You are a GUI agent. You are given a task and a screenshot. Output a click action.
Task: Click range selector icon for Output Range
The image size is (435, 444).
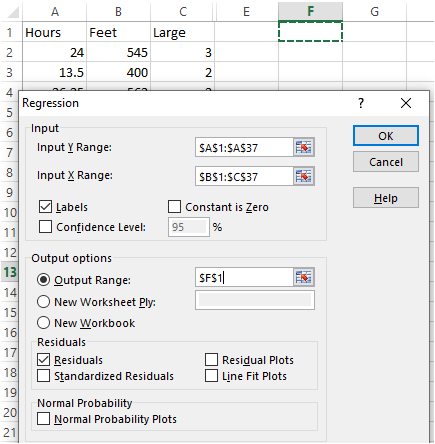304,277
